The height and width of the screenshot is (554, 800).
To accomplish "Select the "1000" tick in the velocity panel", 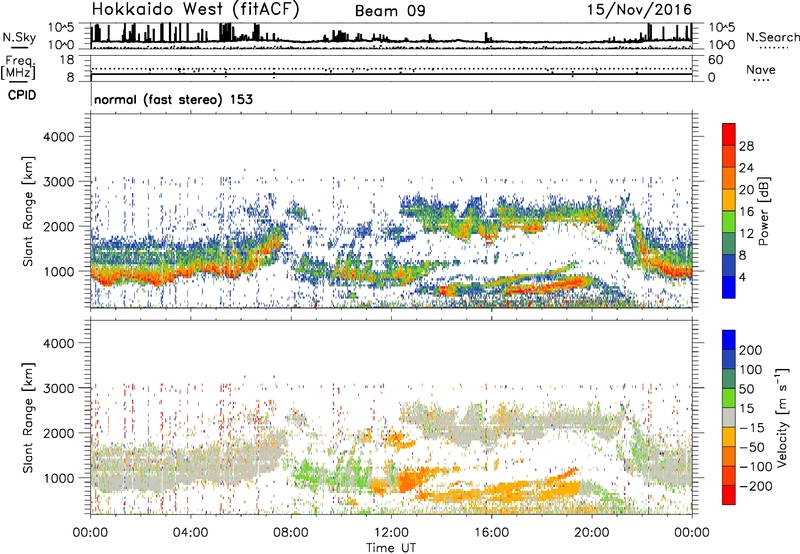I will (x=59, y=478).
